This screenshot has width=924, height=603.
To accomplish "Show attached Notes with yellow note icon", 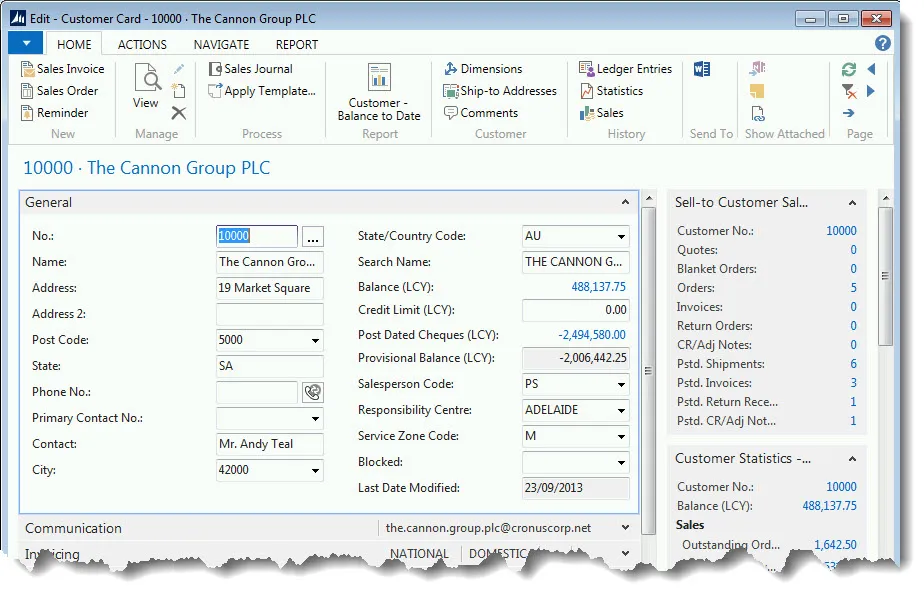I will point(757,91).
